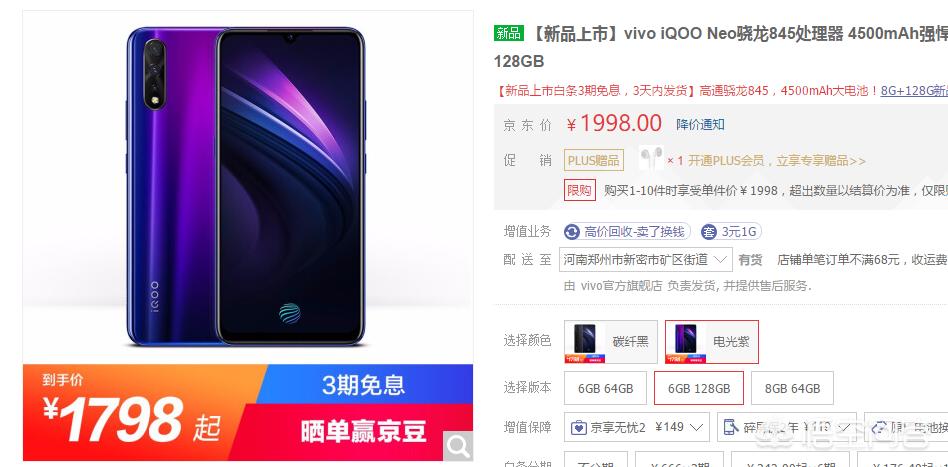
Task: Click the main iQOO Neo product image
Action: tap(248, 188)
